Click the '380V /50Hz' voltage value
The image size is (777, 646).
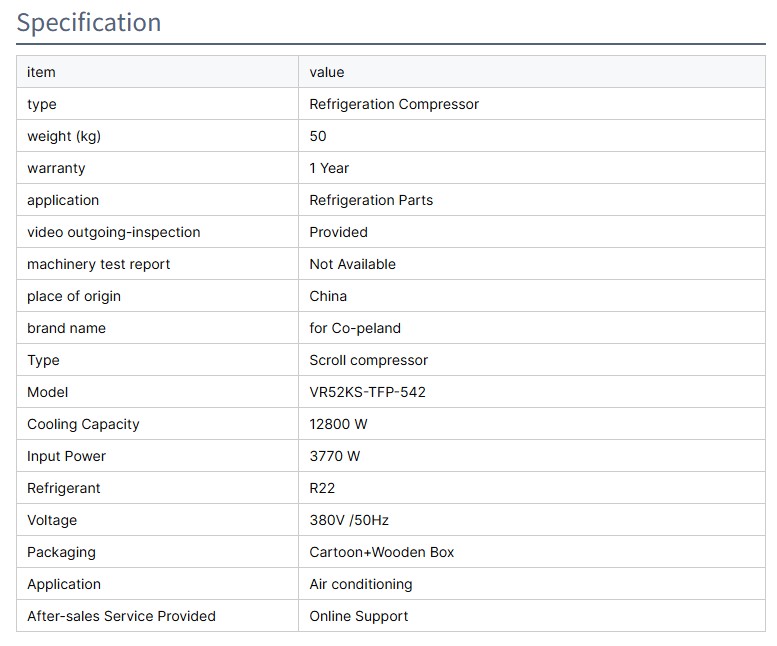[347, 520]
